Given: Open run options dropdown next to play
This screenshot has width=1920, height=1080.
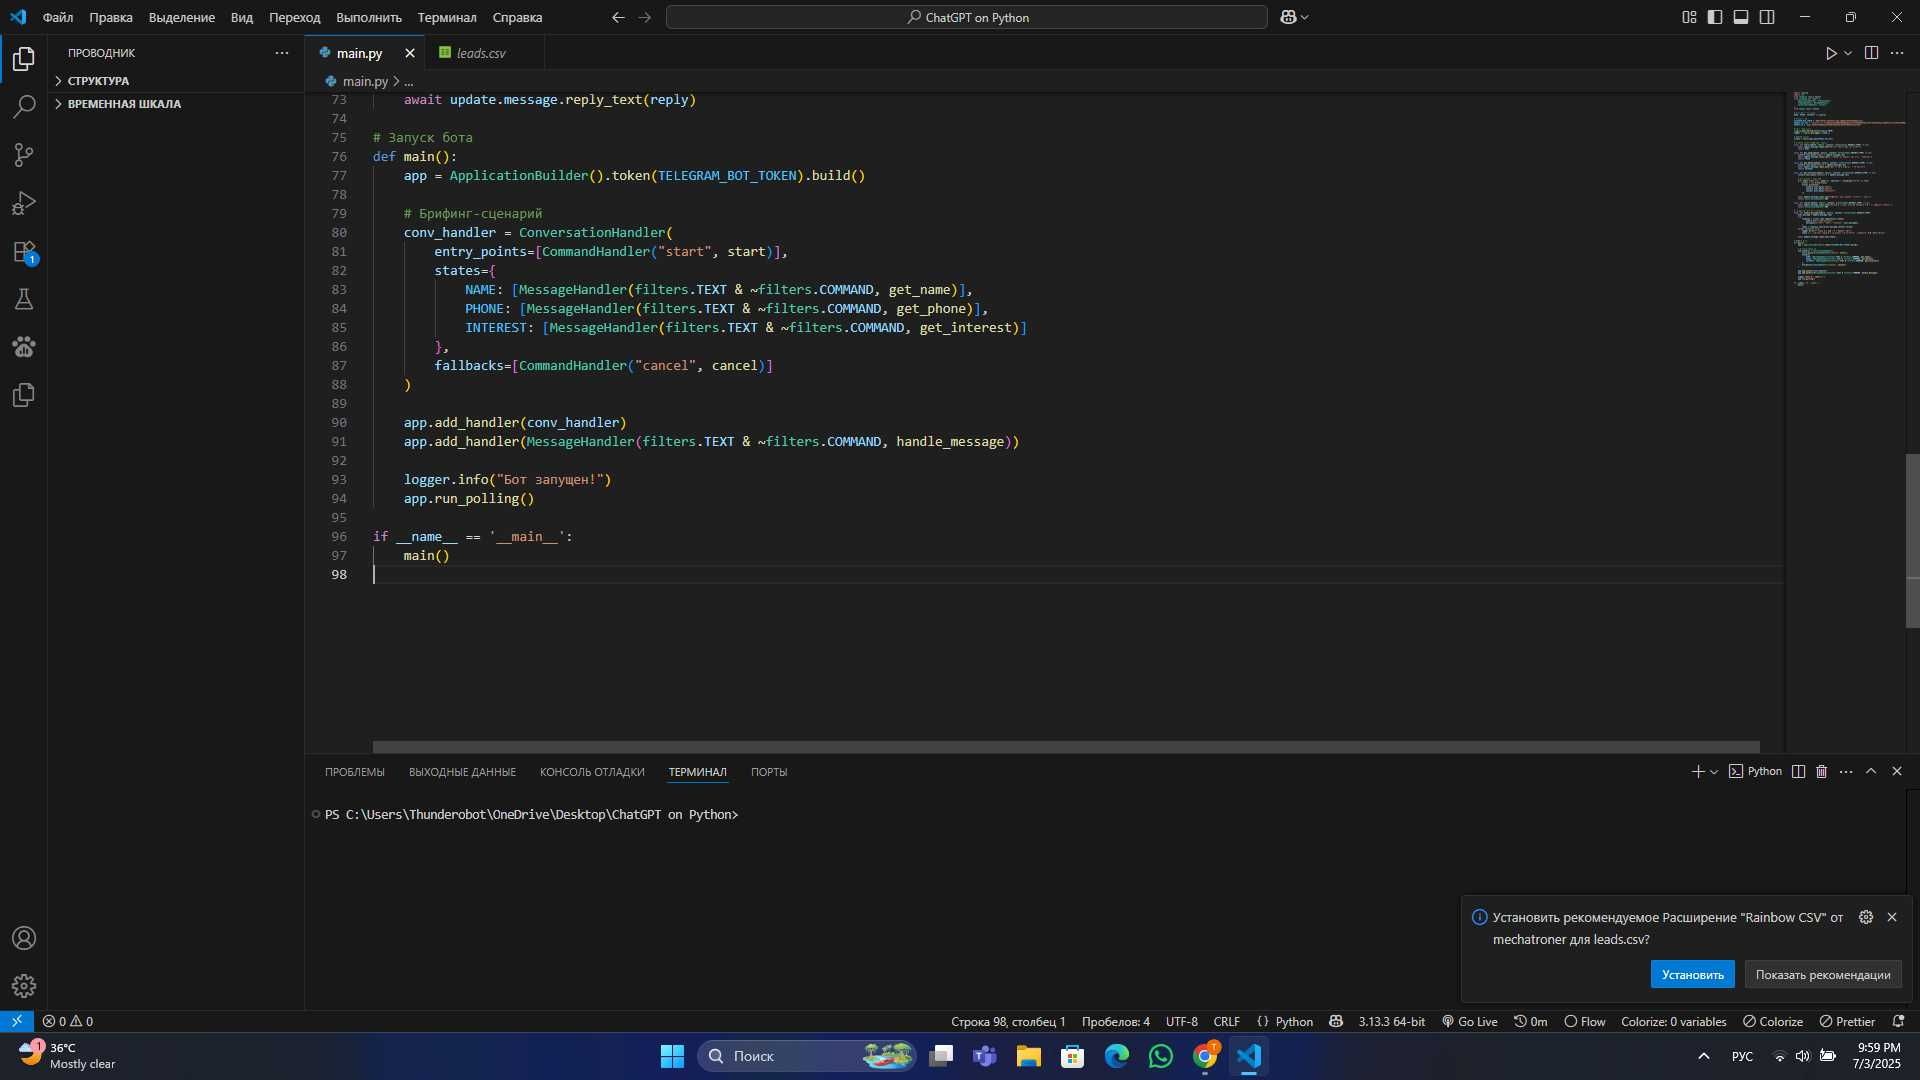Looking at the screenshot, I should [1848, 53].
